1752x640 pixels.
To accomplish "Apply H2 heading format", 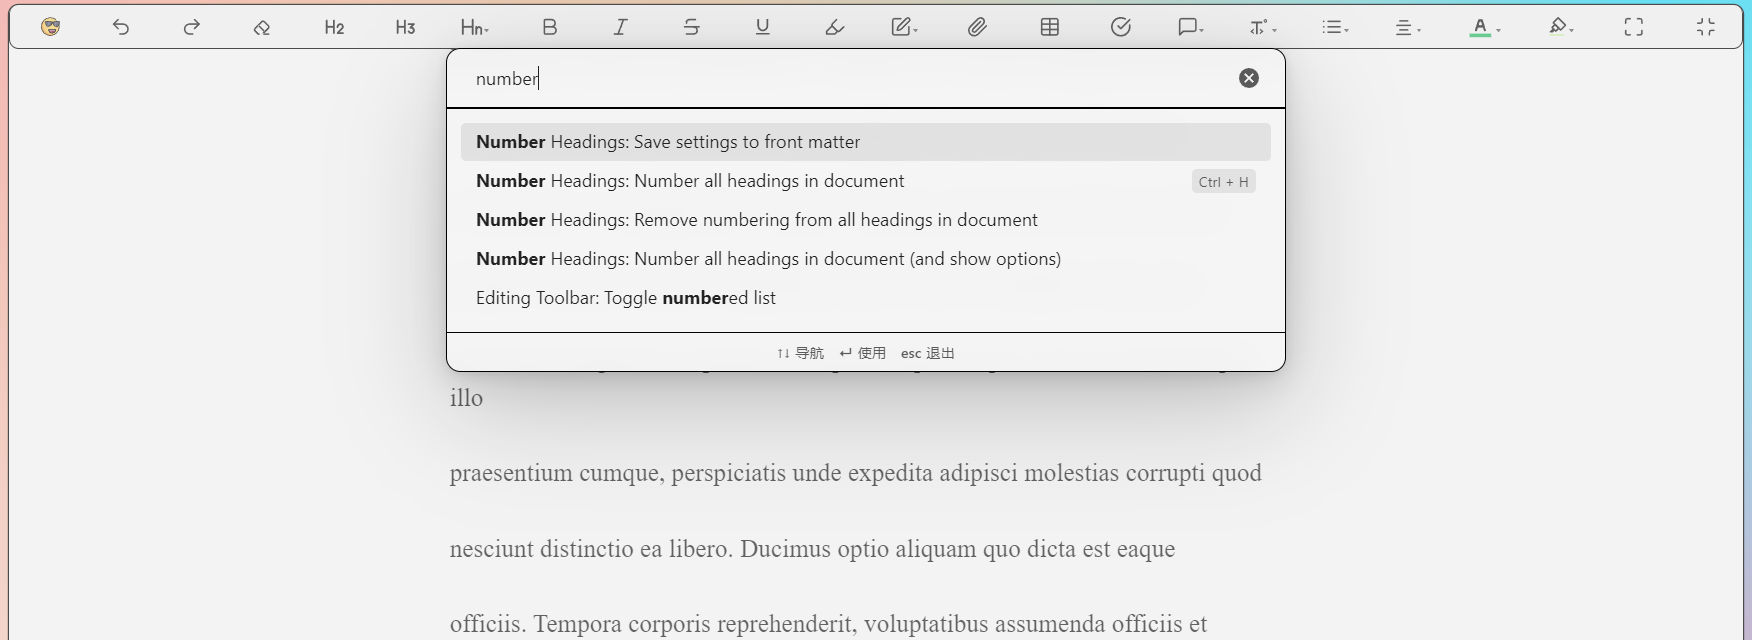I will tap(334, 27).
